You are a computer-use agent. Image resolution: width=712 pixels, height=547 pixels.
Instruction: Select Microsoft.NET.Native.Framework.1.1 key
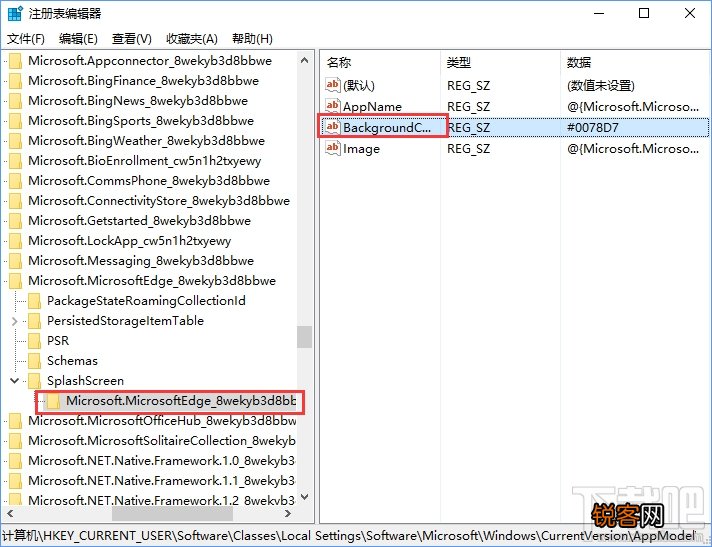click(x=162, y=481)
